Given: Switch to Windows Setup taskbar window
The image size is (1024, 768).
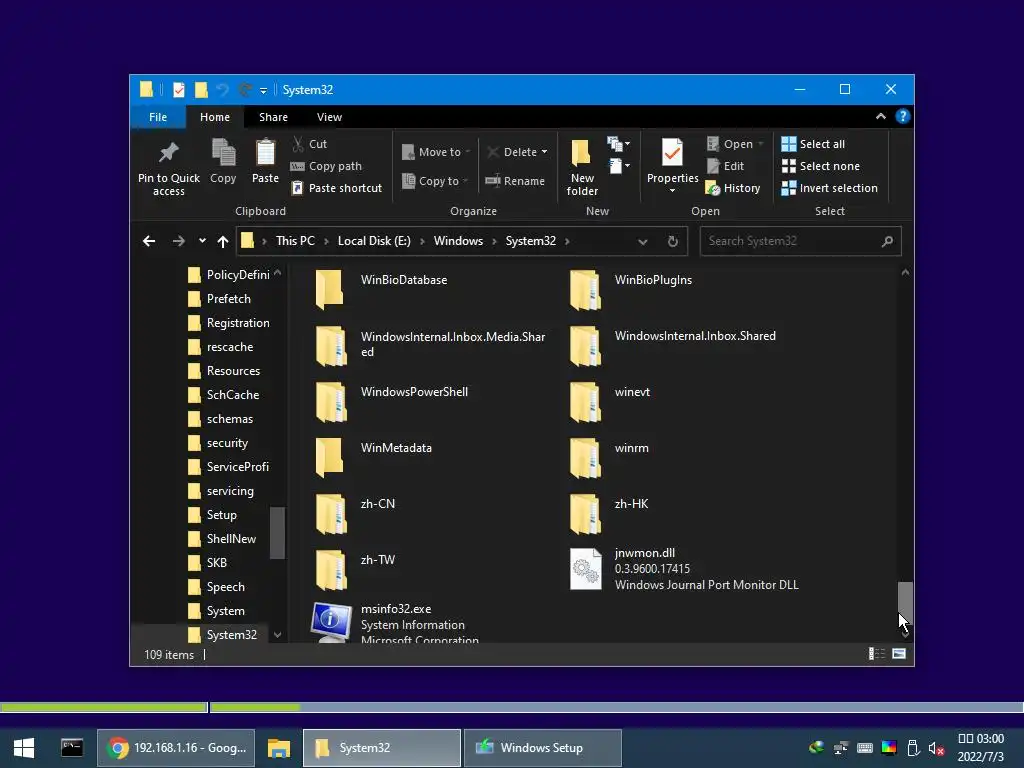Looking at the screenshot, I should (542, 748).
